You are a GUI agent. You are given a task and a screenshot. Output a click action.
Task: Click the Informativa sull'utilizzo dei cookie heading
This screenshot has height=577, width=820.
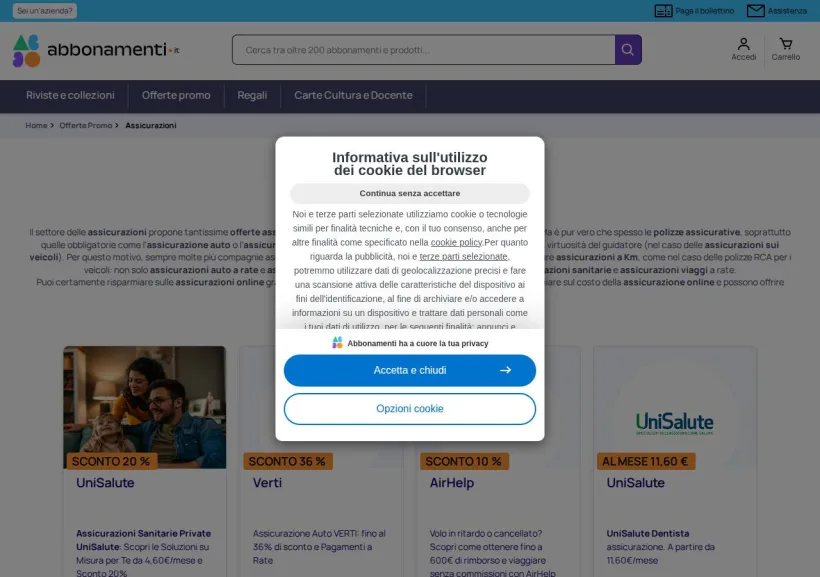click(410, 164)
